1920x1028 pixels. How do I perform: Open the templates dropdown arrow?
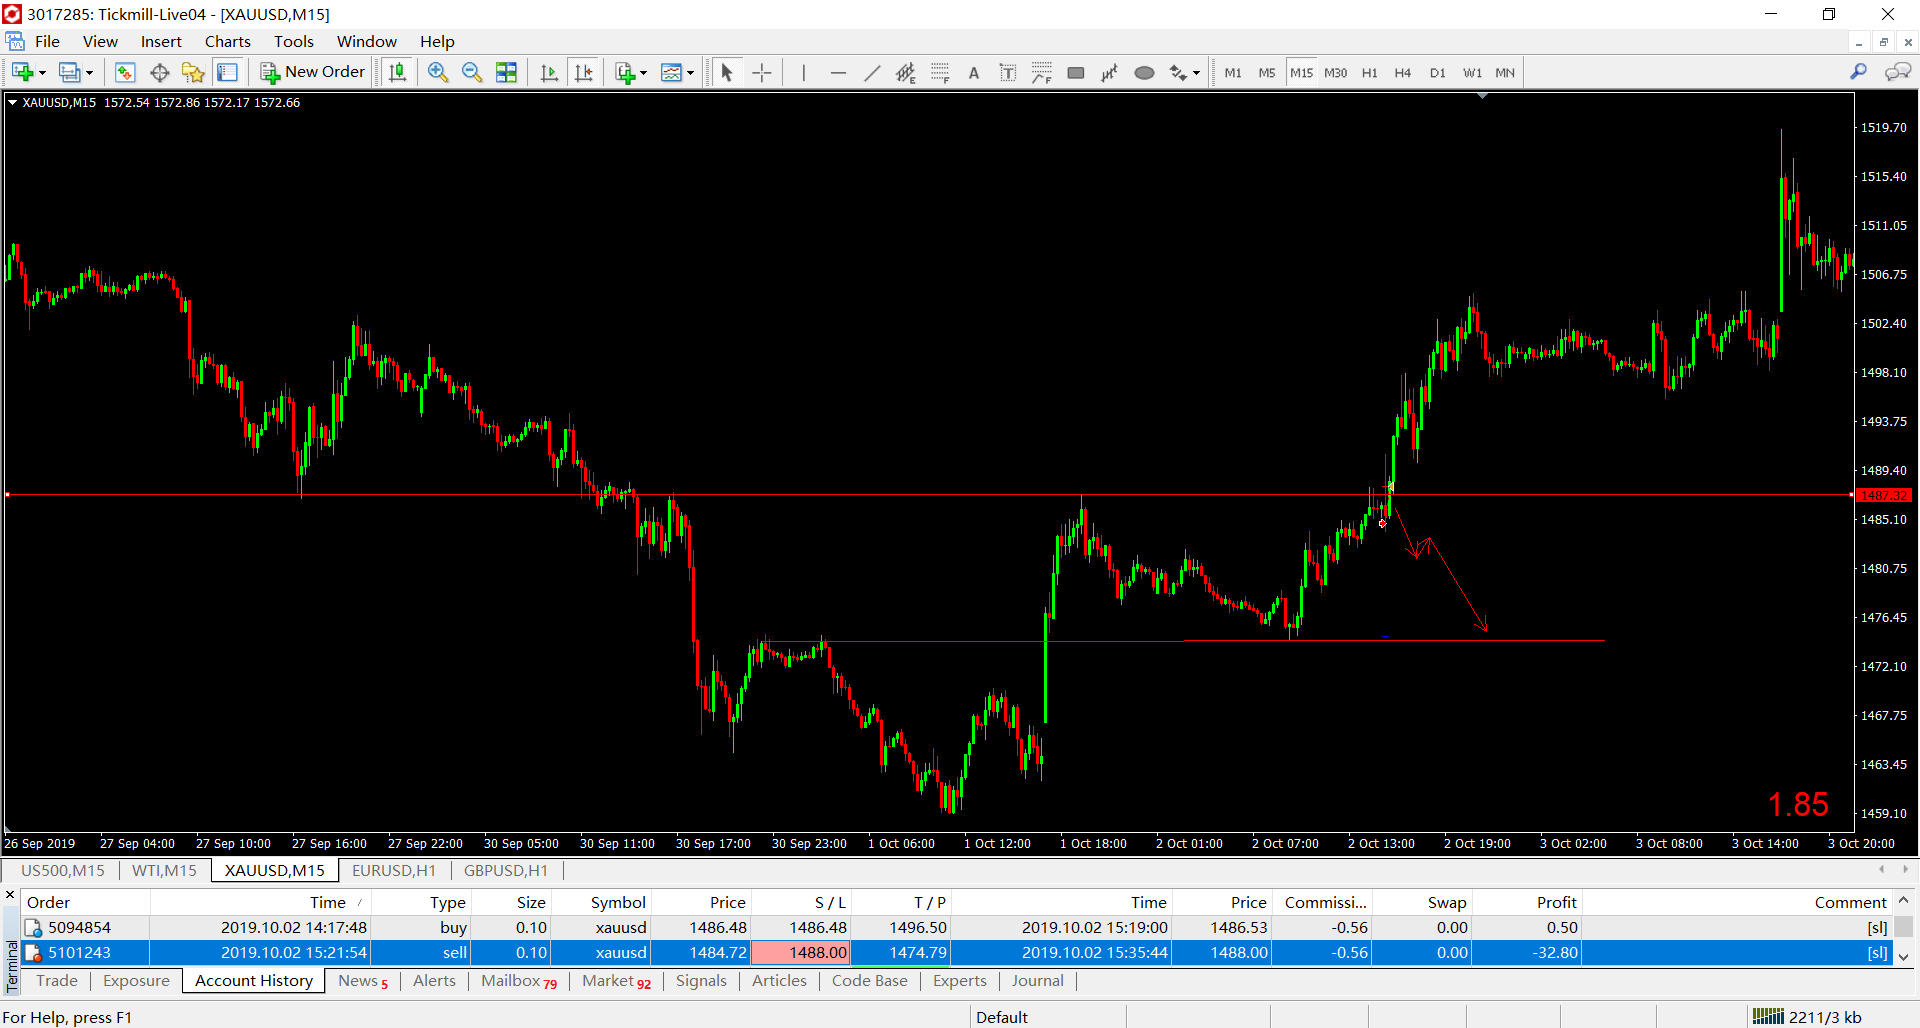coord(690,72)
